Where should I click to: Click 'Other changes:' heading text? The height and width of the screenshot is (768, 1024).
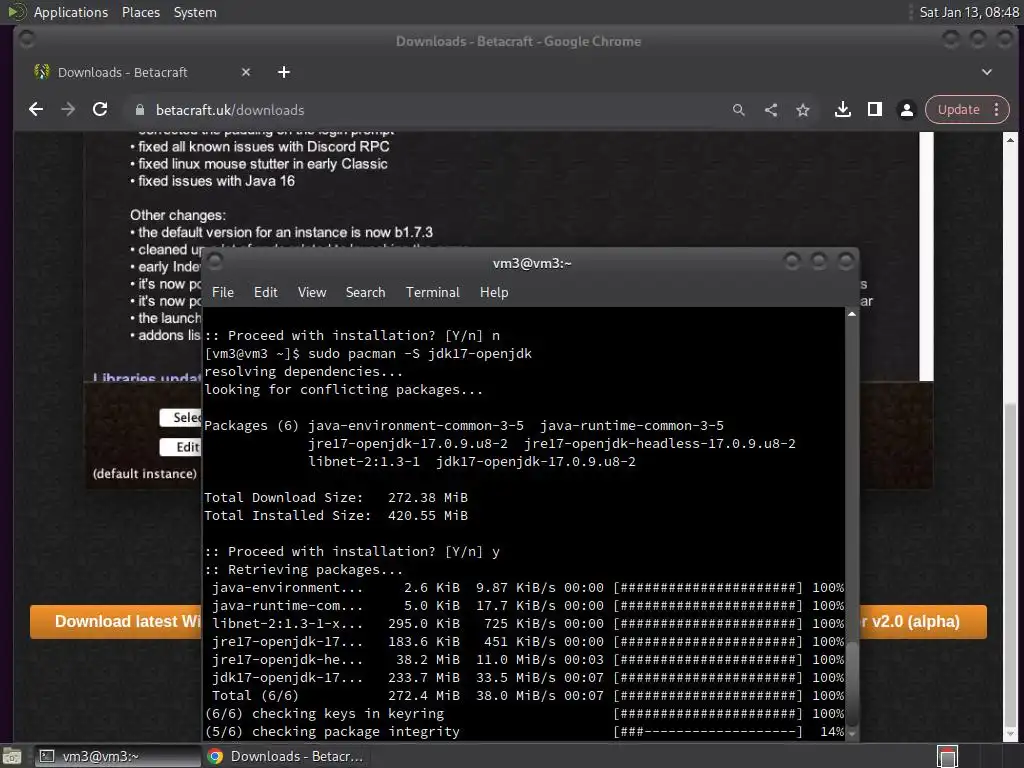(x=178, y=216)
